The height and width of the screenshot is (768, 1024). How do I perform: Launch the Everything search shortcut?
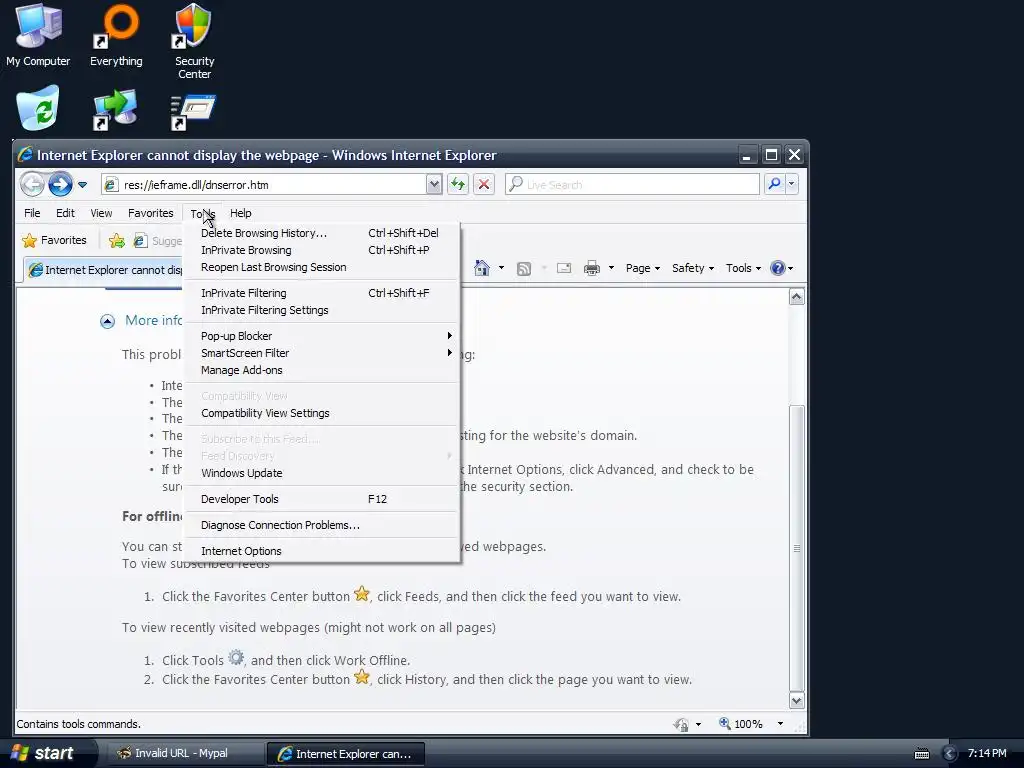116,36
